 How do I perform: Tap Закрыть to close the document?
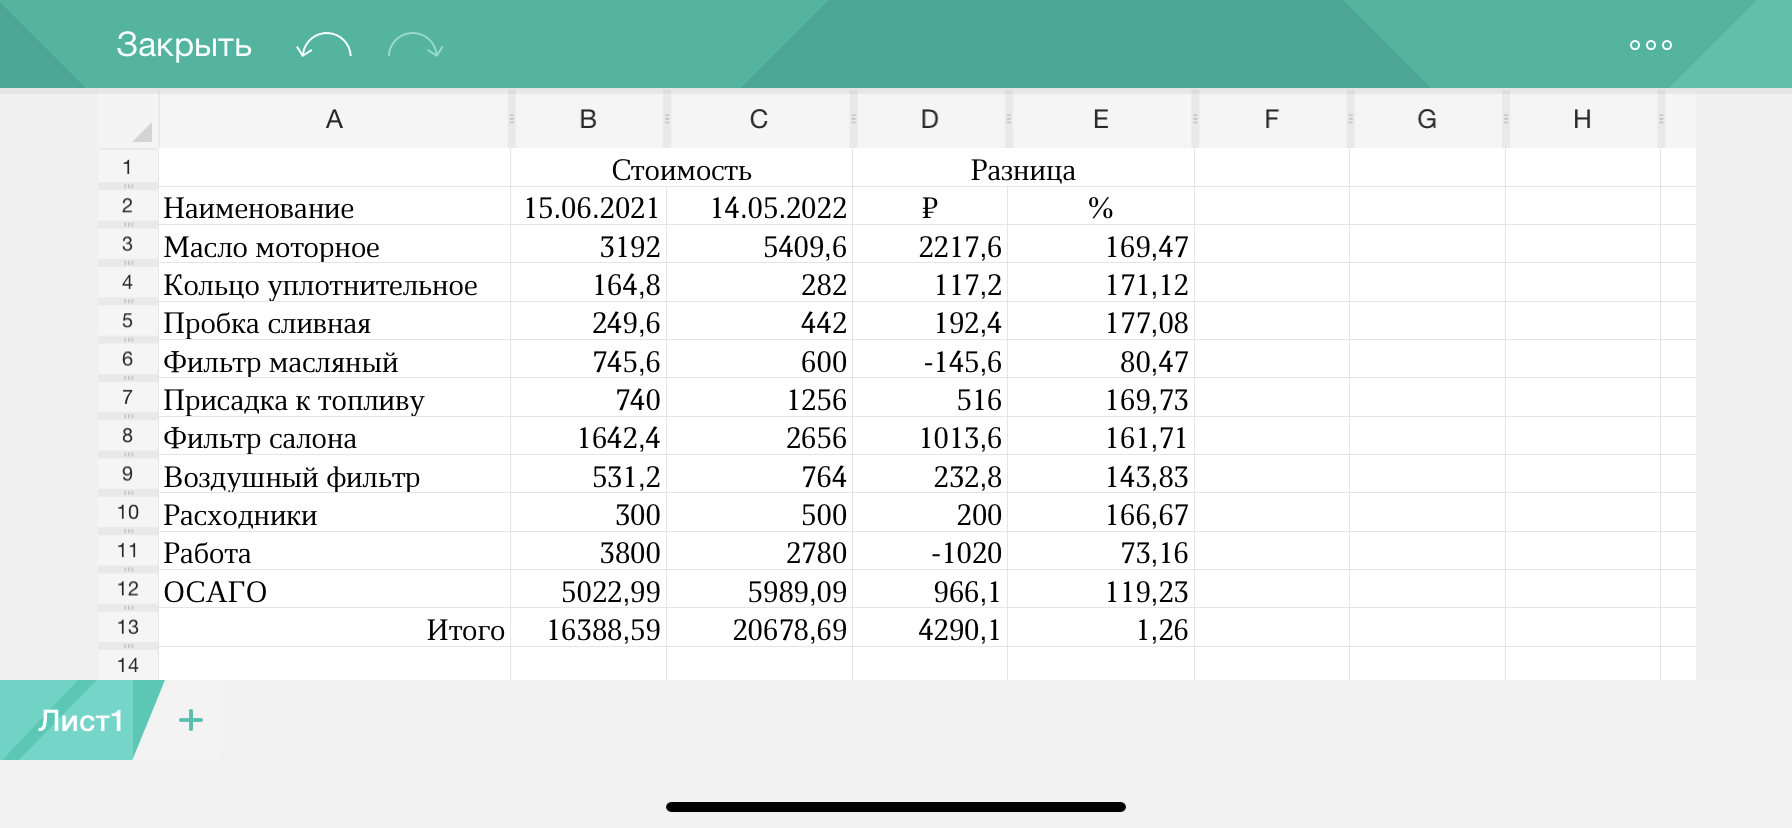click(184, 45)
